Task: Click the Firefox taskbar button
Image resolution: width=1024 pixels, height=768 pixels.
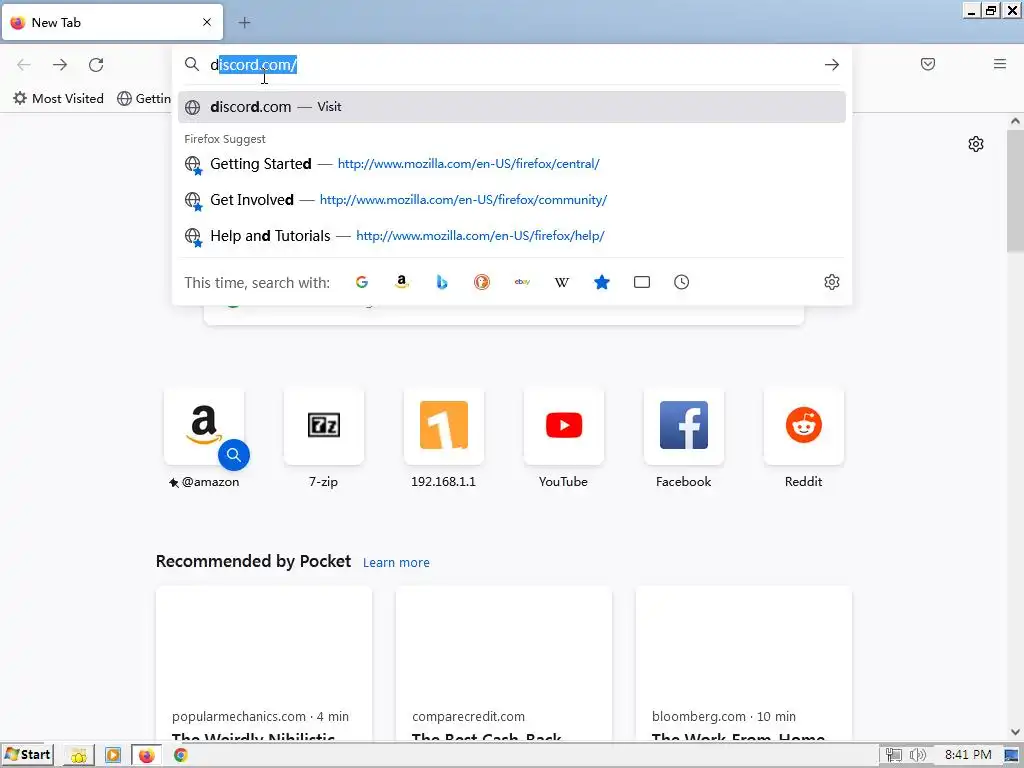Action: (146, 756)
